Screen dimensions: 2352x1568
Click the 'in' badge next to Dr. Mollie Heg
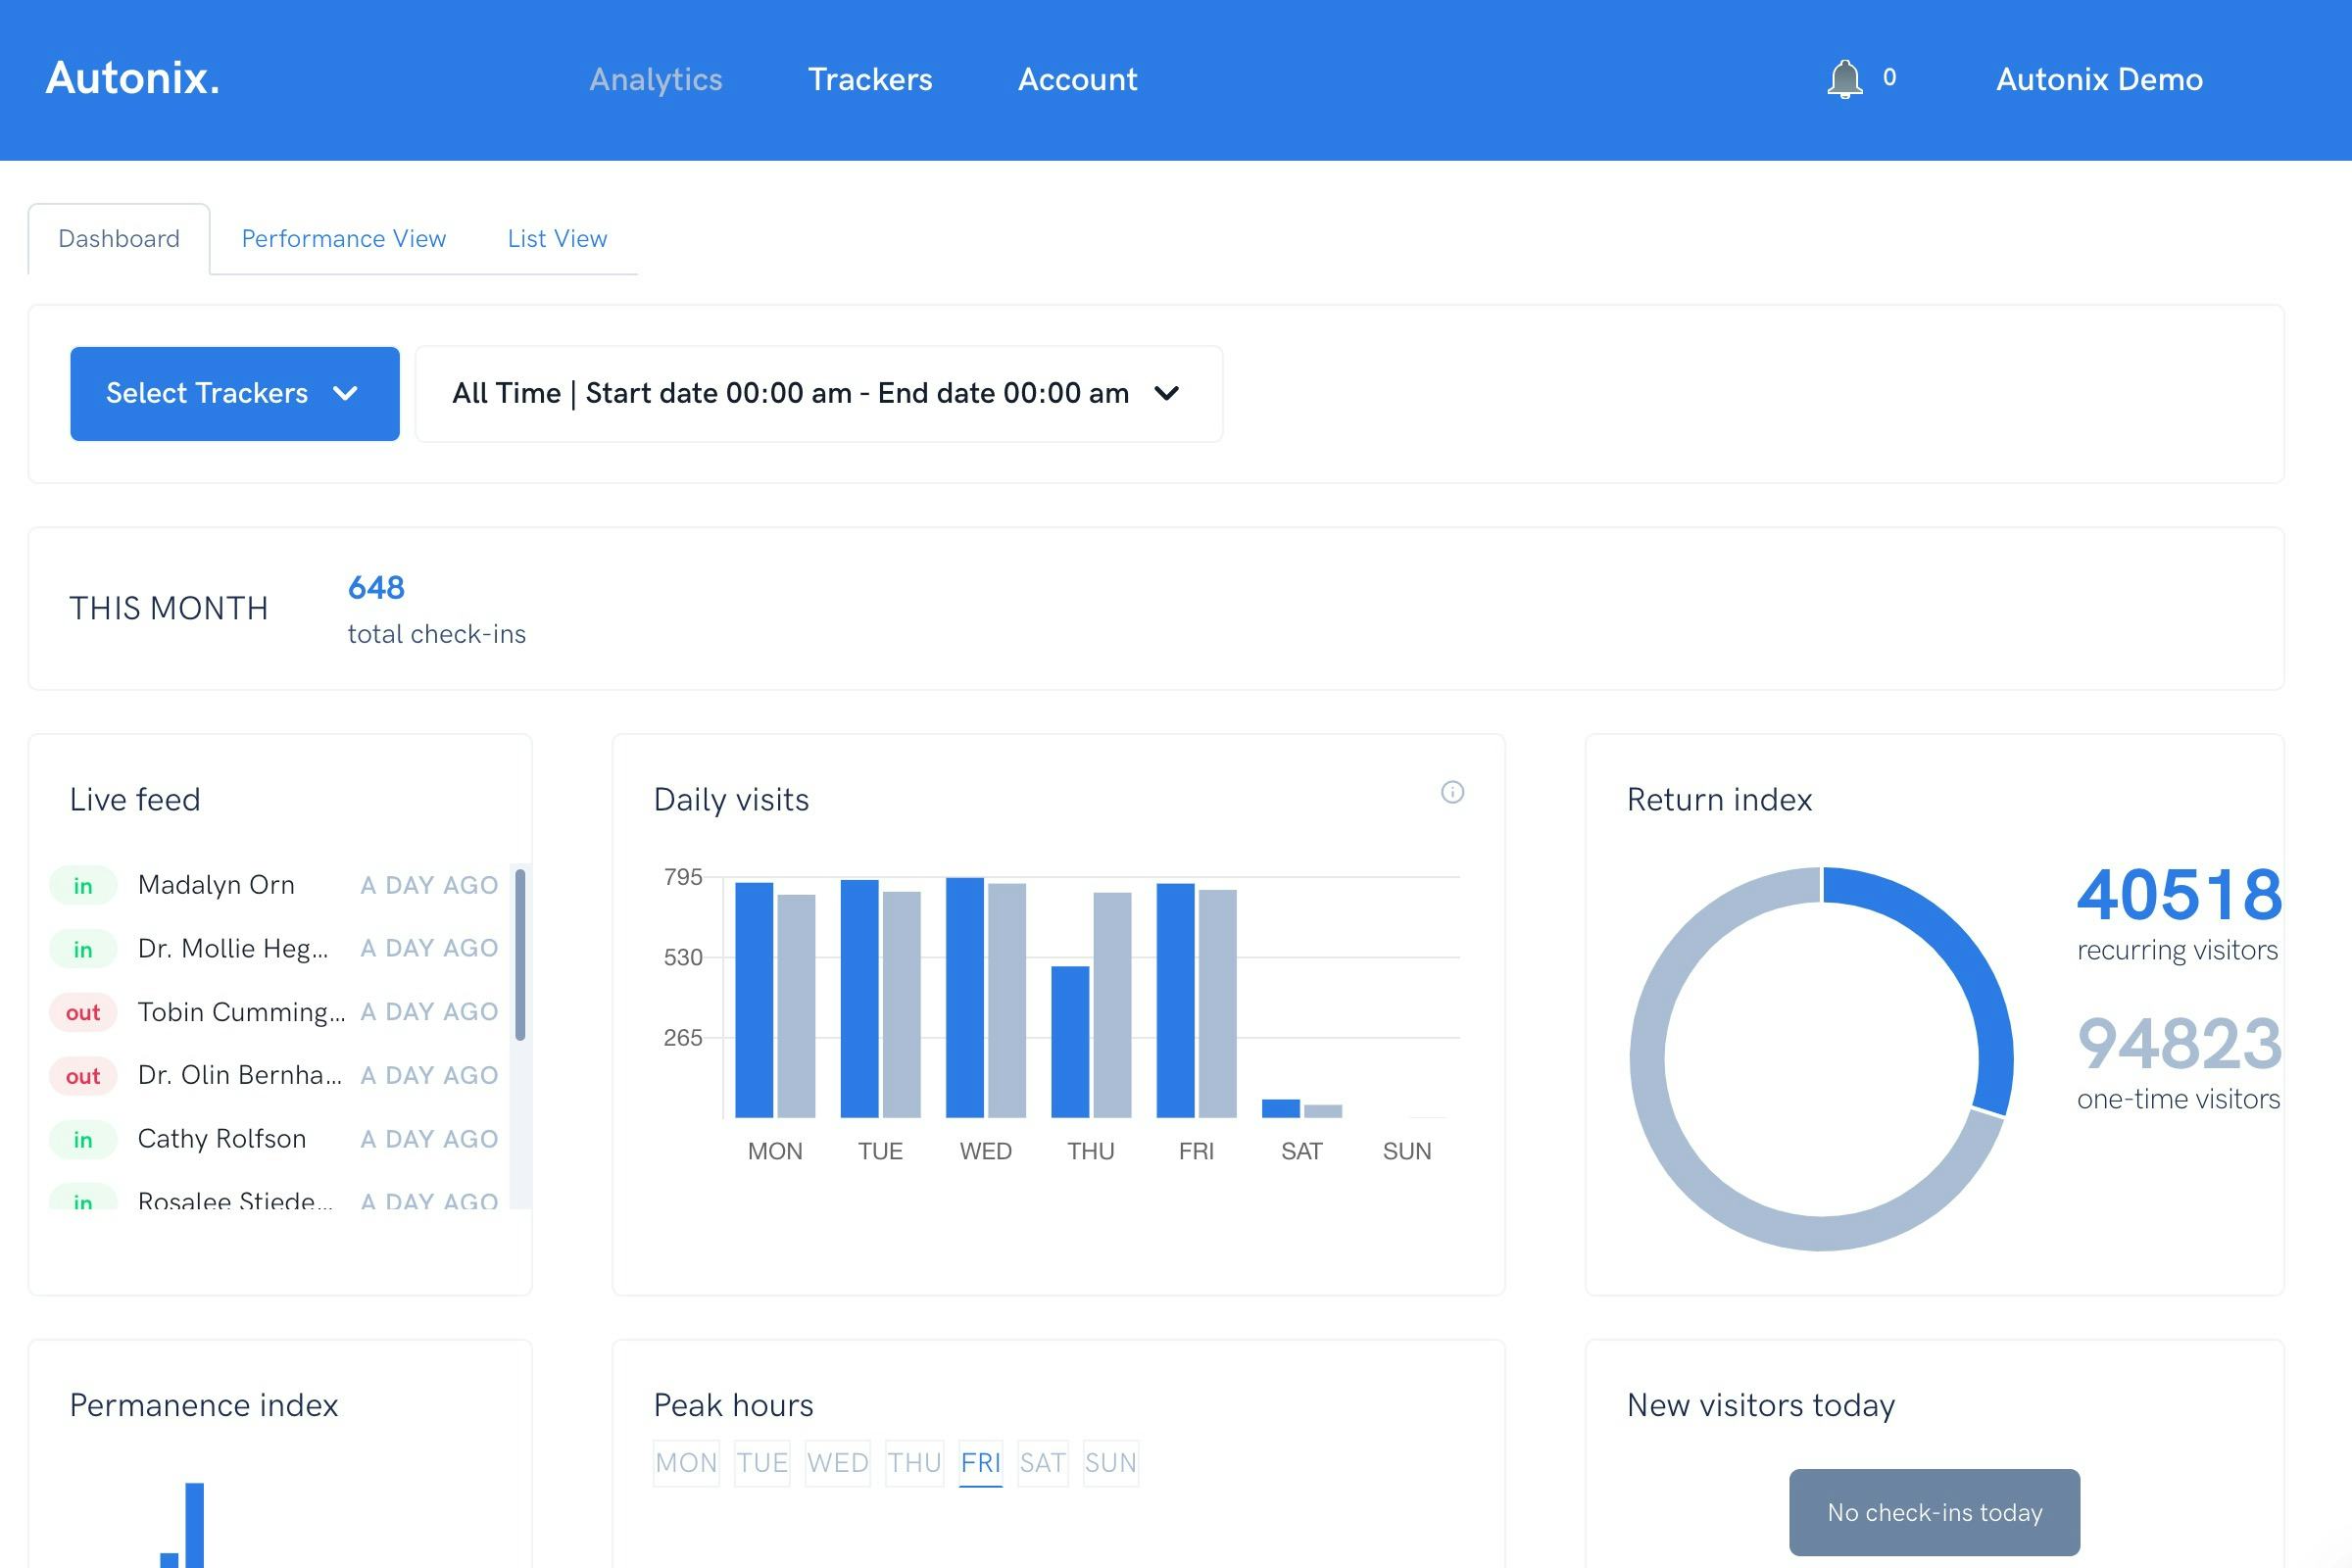pos(83,947)
